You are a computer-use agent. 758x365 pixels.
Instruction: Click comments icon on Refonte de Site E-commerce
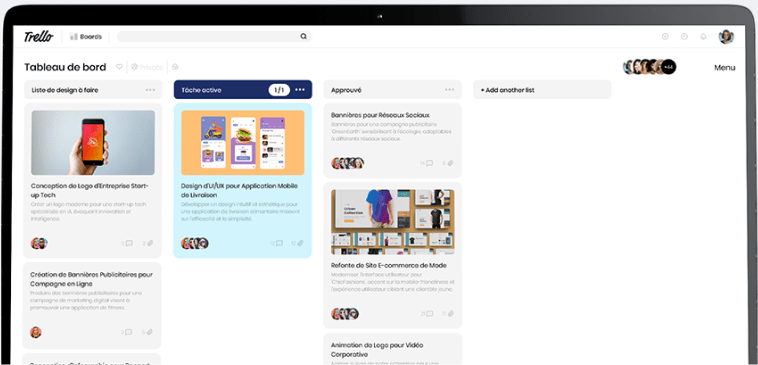[429, 314]
